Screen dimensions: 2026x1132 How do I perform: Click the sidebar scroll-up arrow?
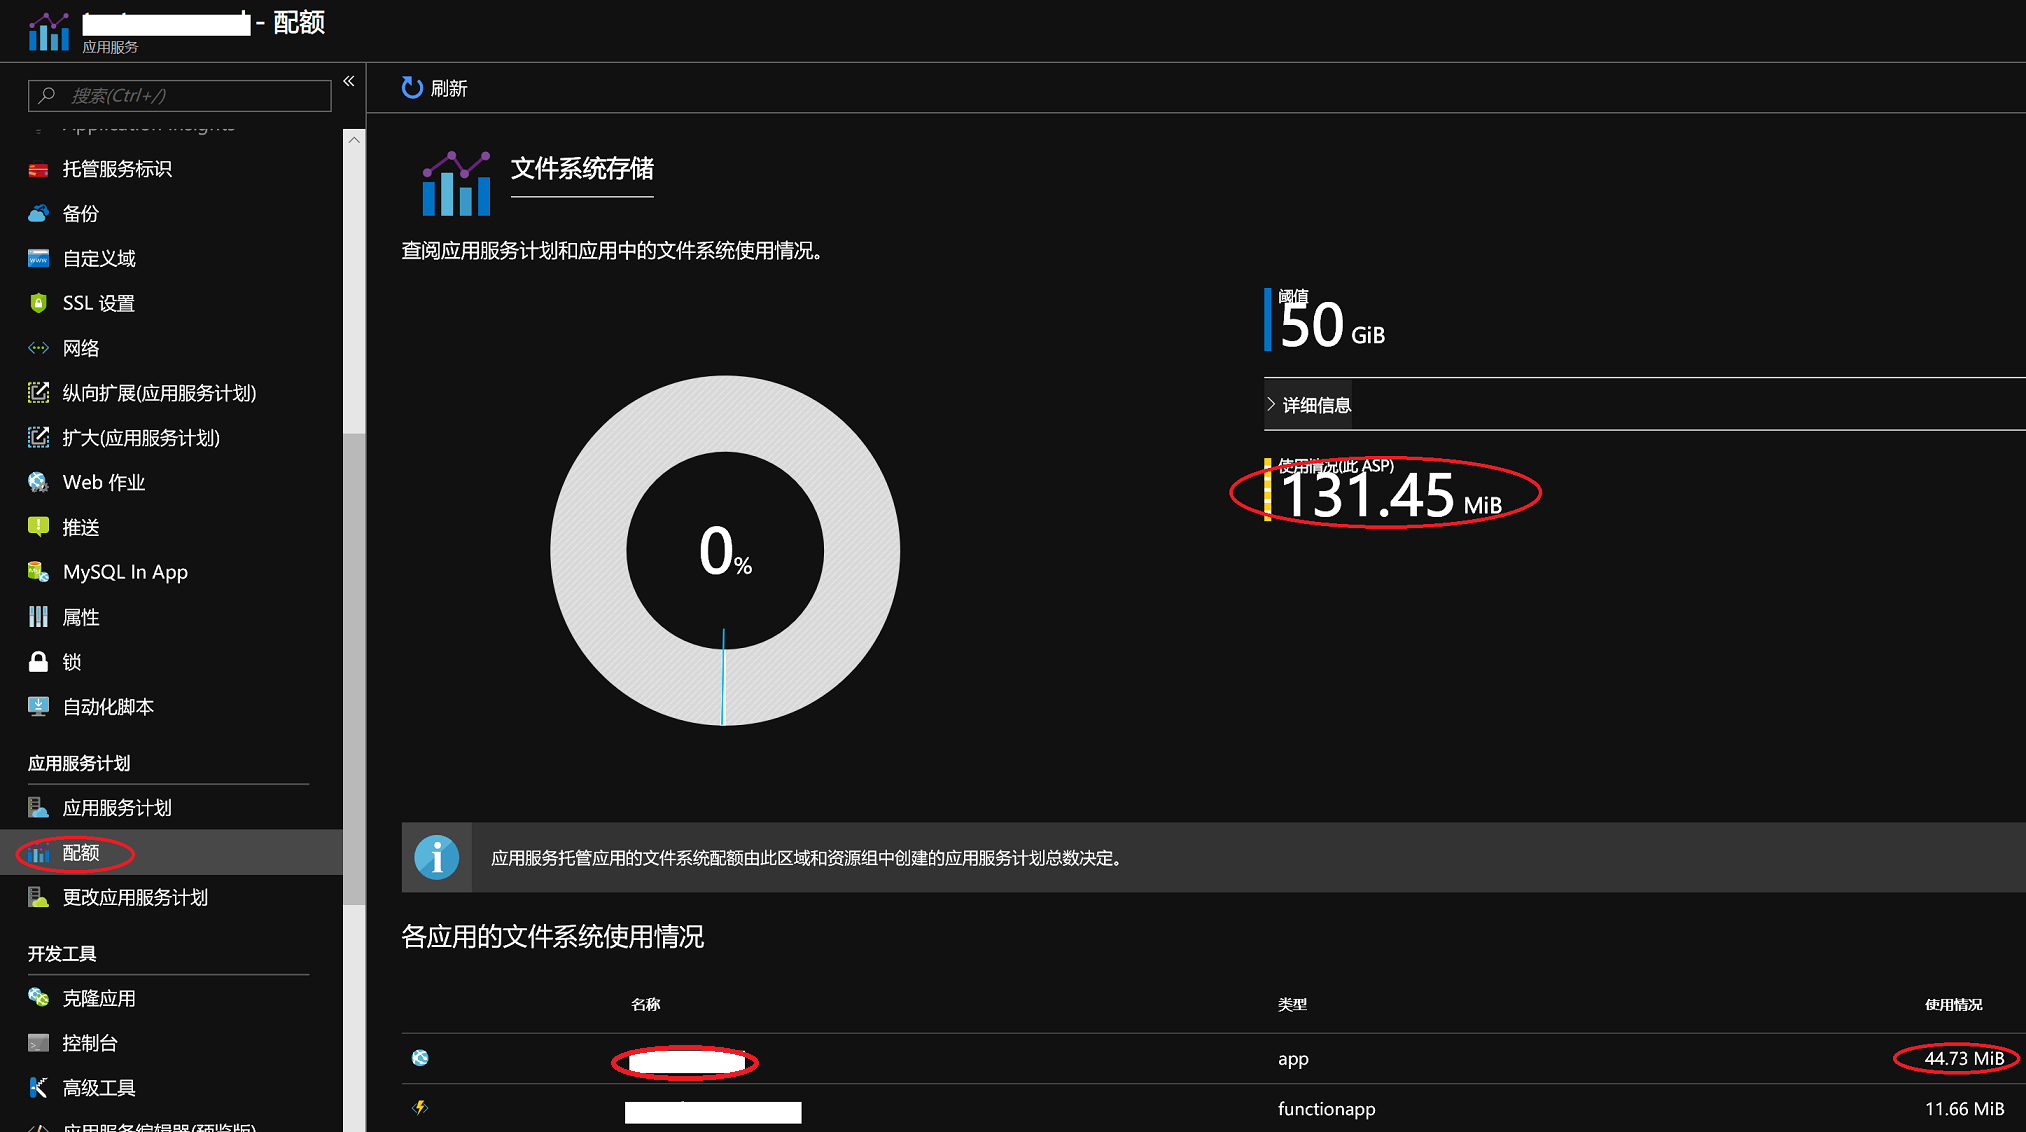tap(354, 140)
